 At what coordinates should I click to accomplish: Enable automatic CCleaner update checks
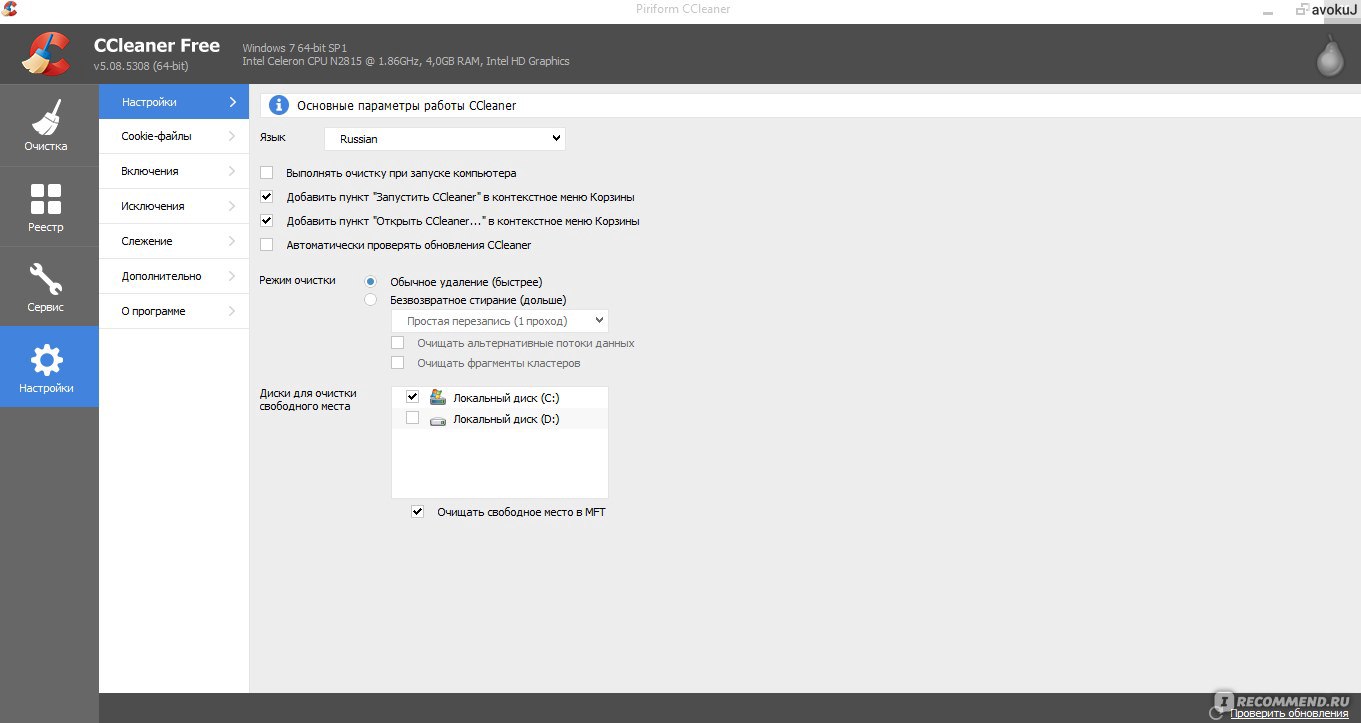click(x=266, y=245)
